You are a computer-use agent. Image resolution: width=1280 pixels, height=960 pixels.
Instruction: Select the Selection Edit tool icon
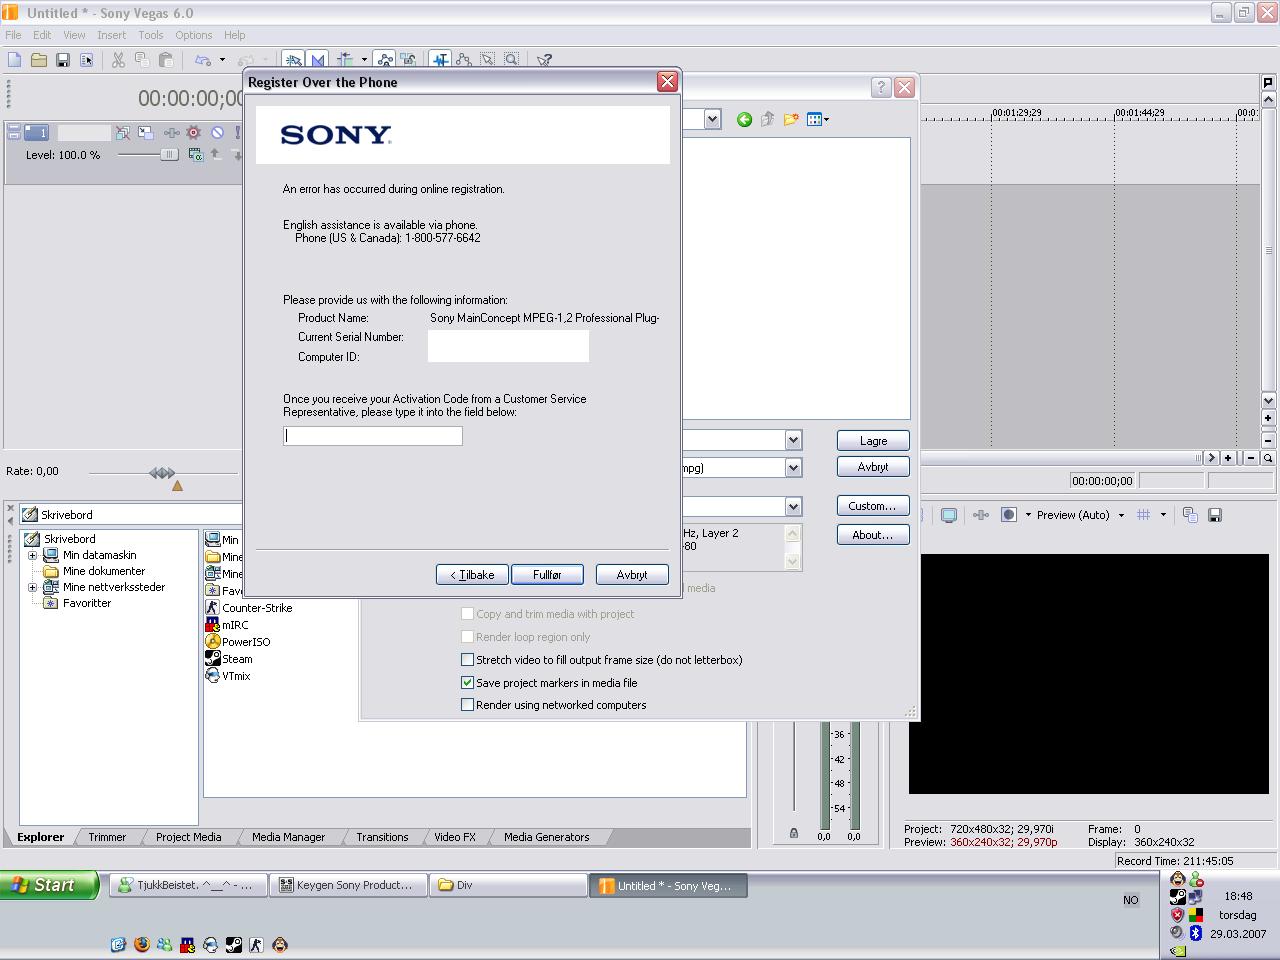[x=488, y=60]
